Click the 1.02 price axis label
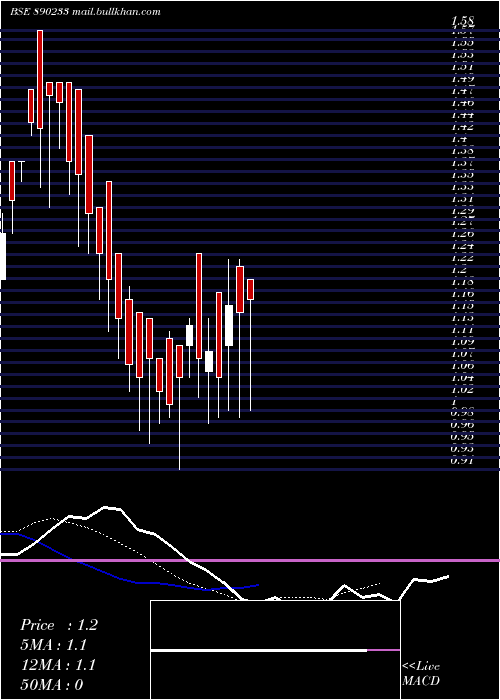 coord(463,390)
